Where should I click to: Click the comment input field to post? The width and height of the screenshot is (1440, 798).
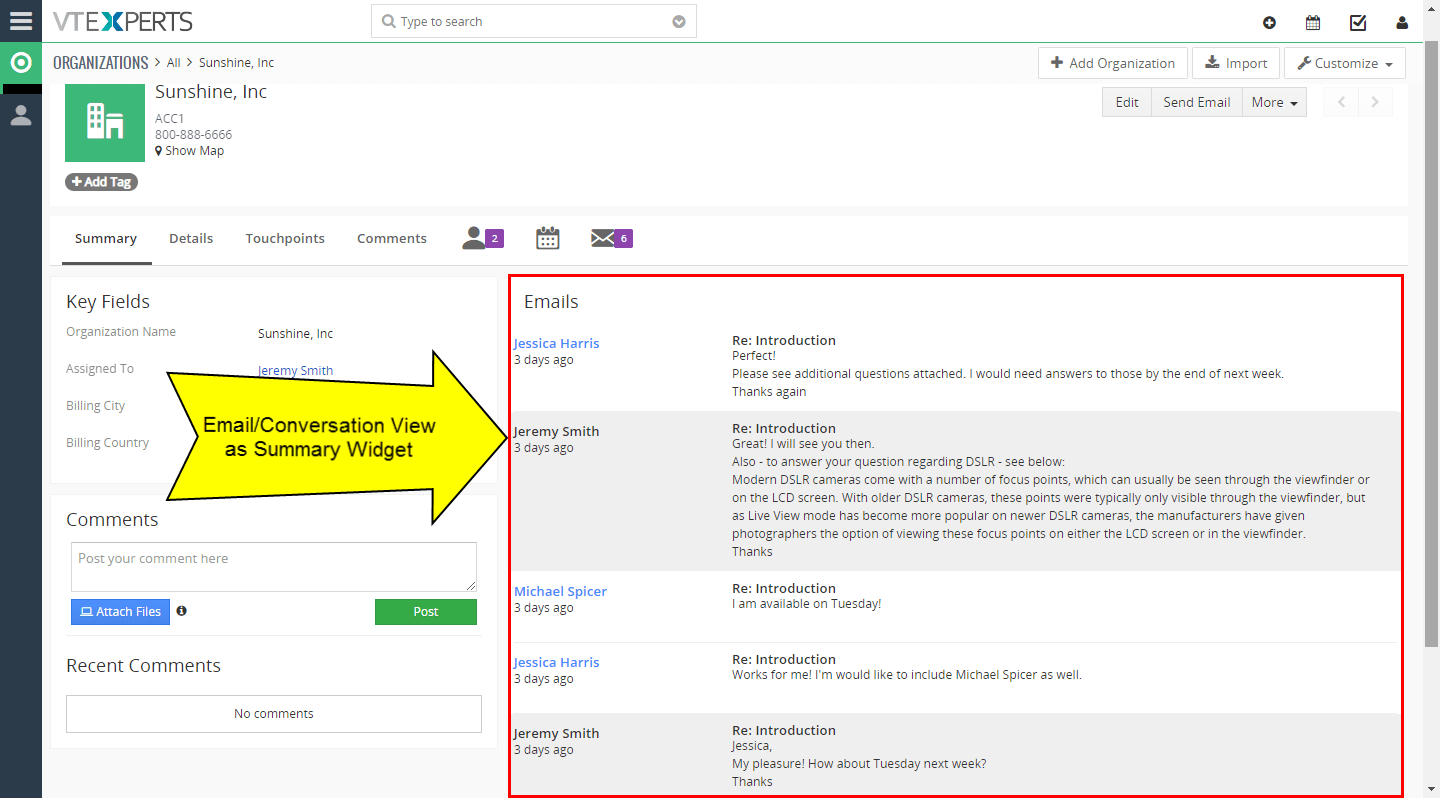click(273, 567)
